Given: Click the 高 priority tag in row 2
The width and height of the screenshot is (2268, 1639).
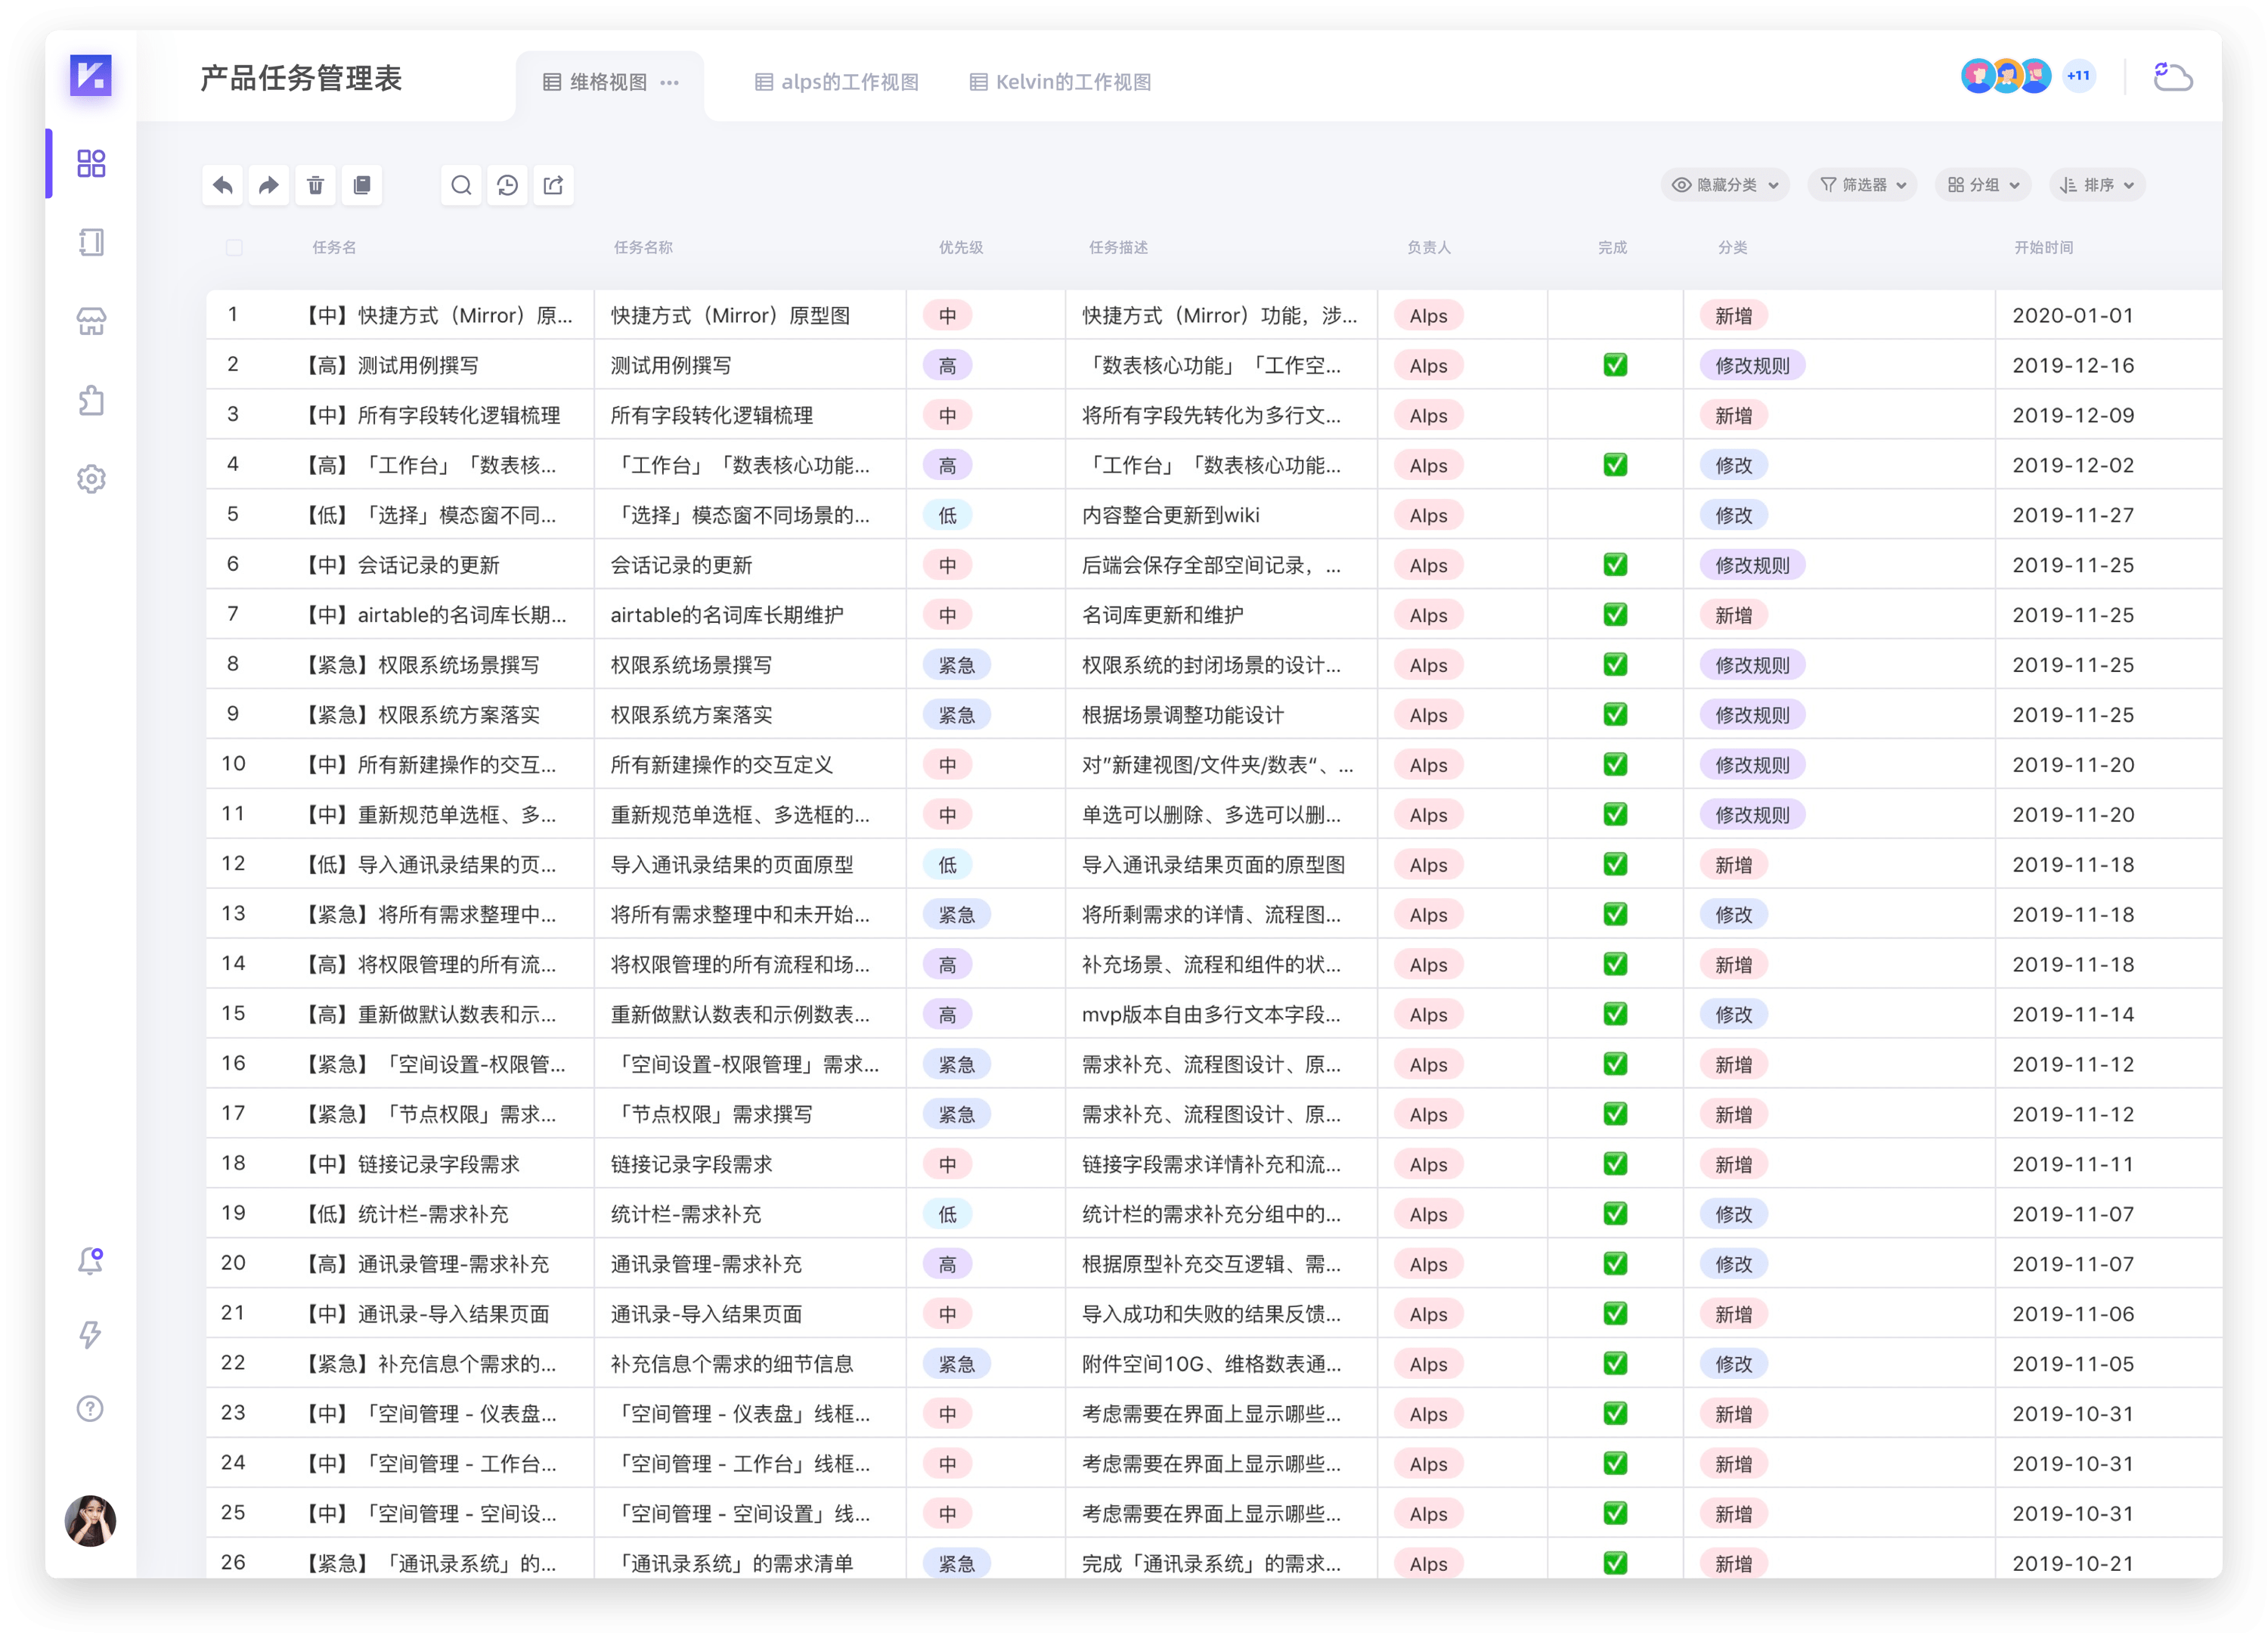Looking at the screenshot, I should (947, 366).
